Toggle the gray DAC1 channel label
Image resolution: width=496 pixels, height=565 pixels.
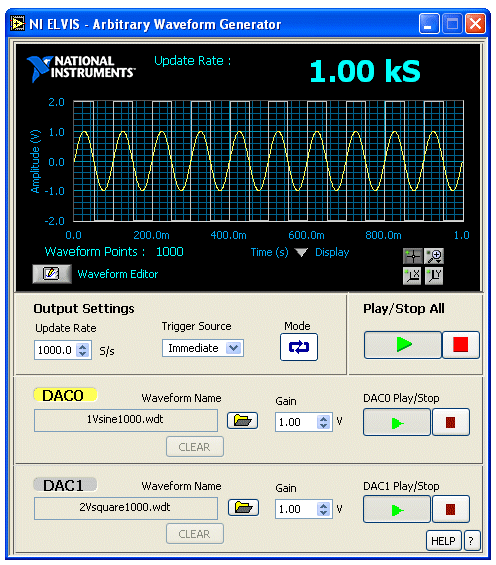[65, 485]
